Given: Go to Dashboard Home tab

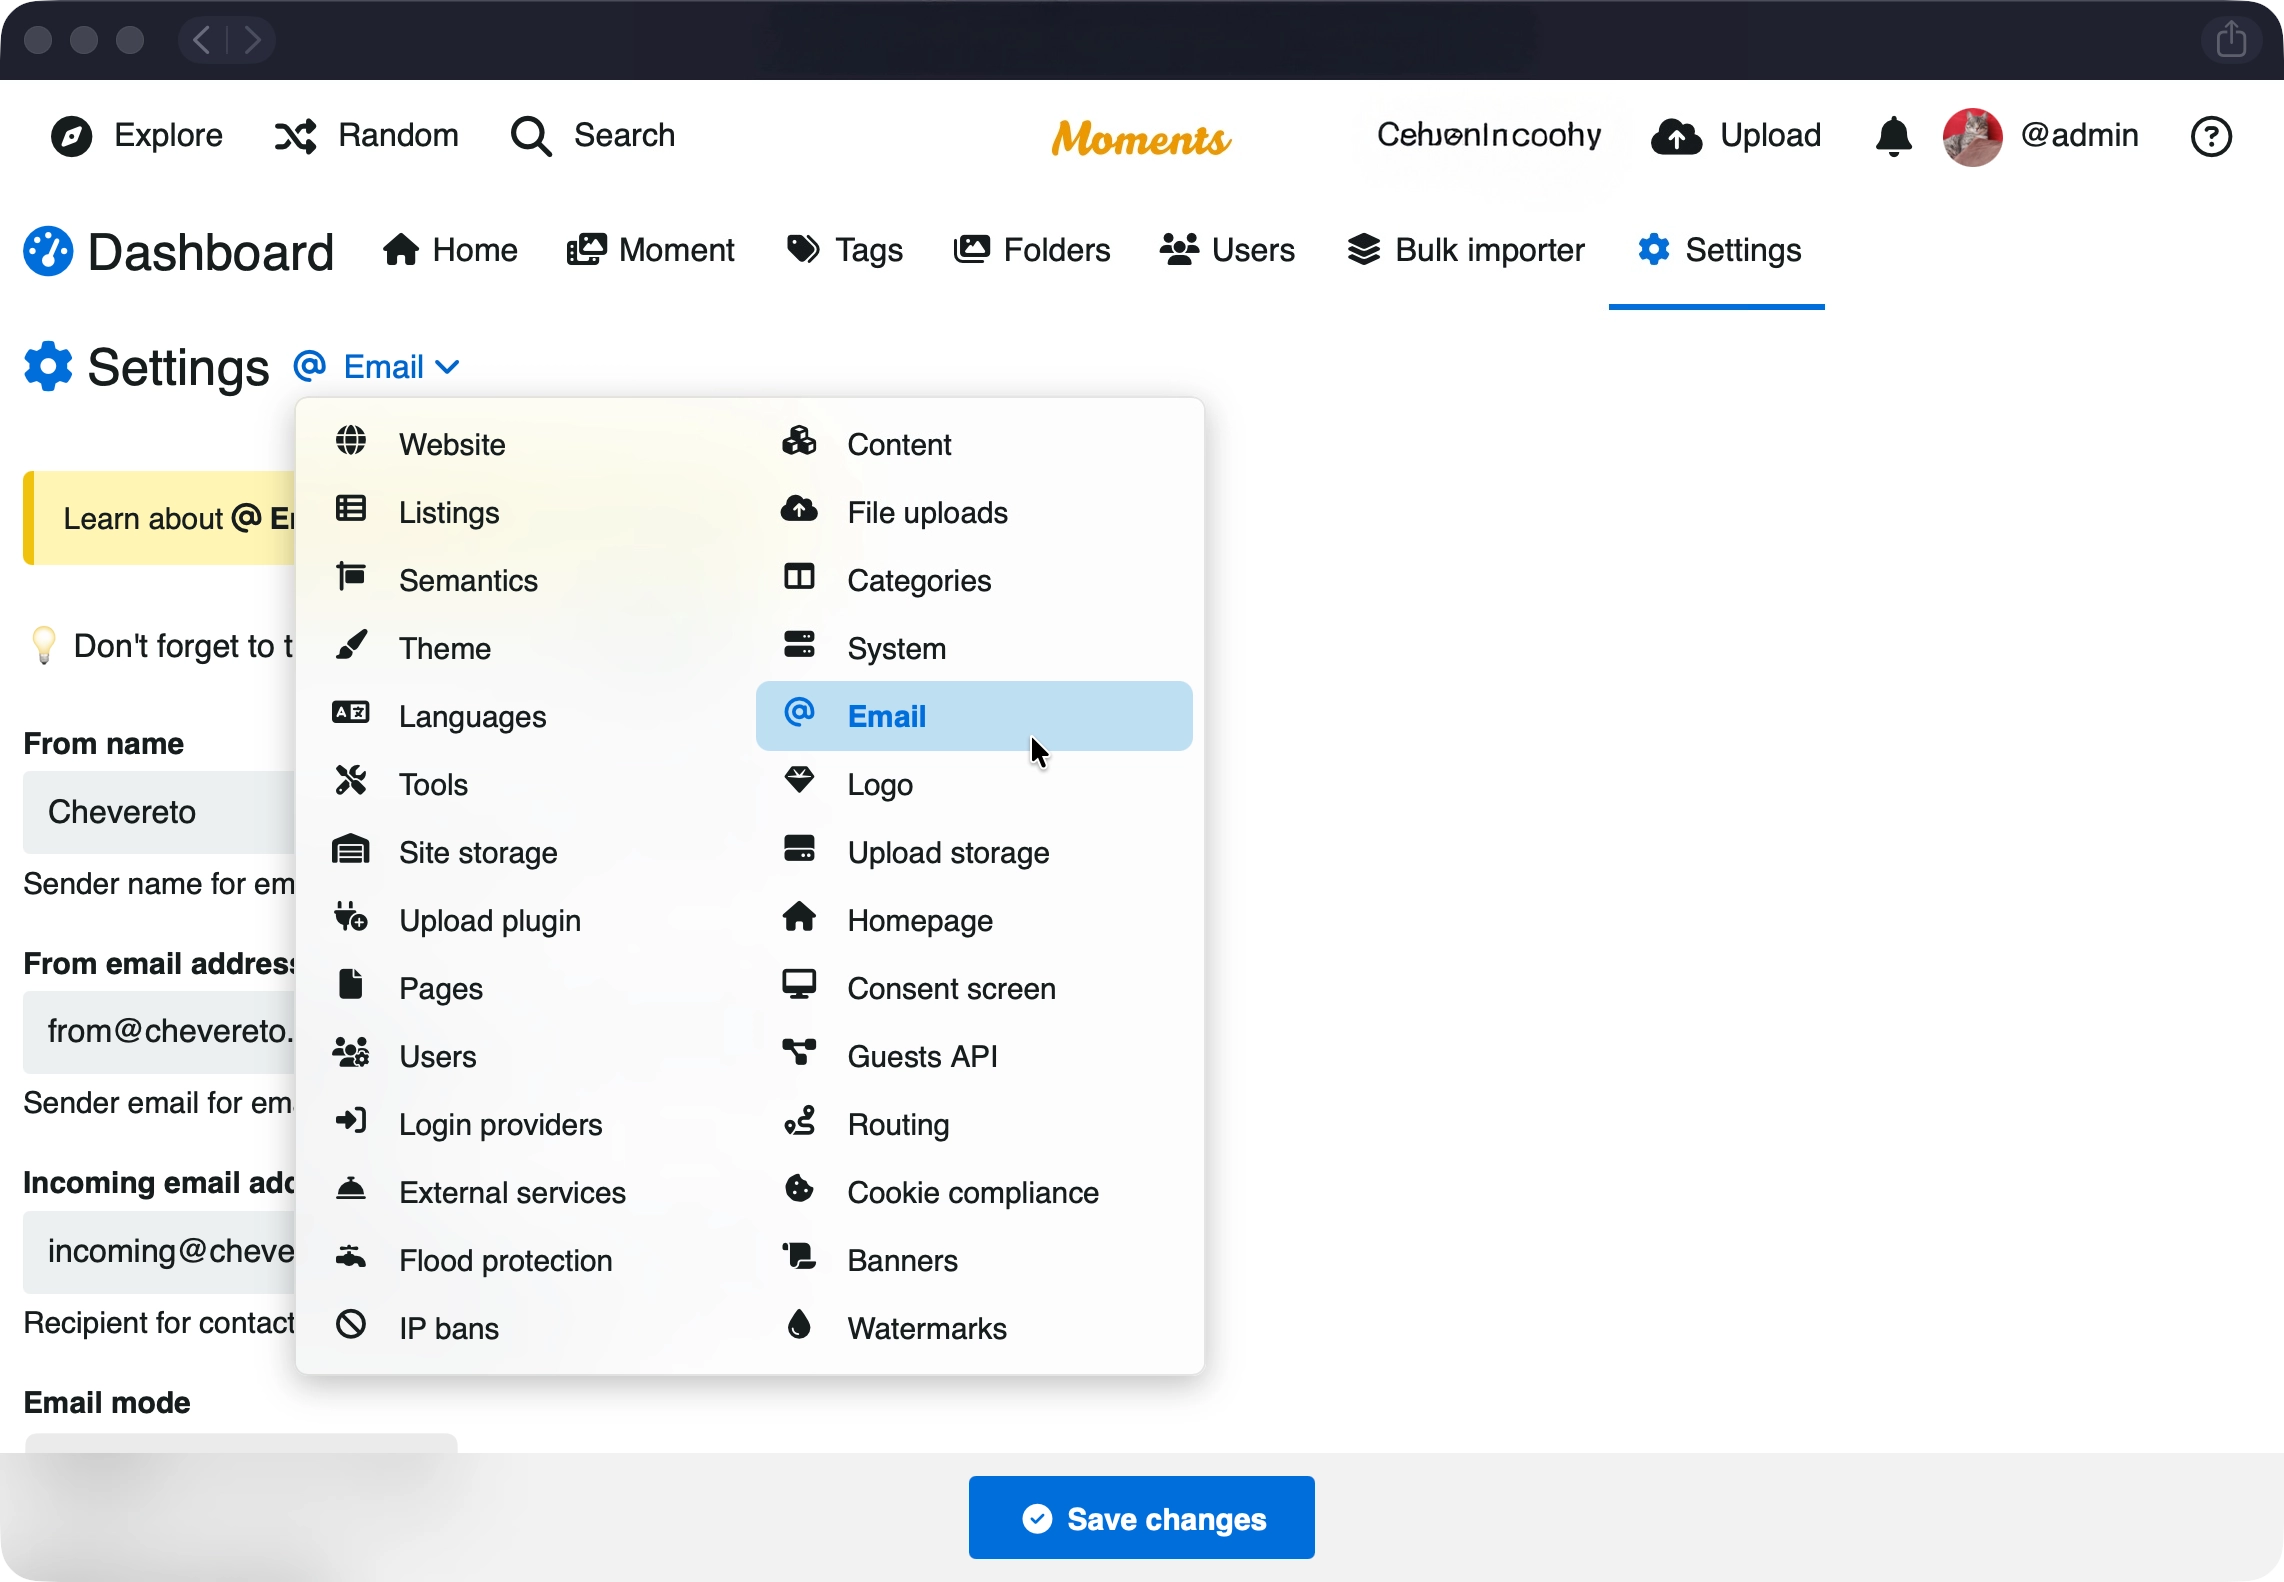Looking at the screenshot, I should click(x=450, y=250).
